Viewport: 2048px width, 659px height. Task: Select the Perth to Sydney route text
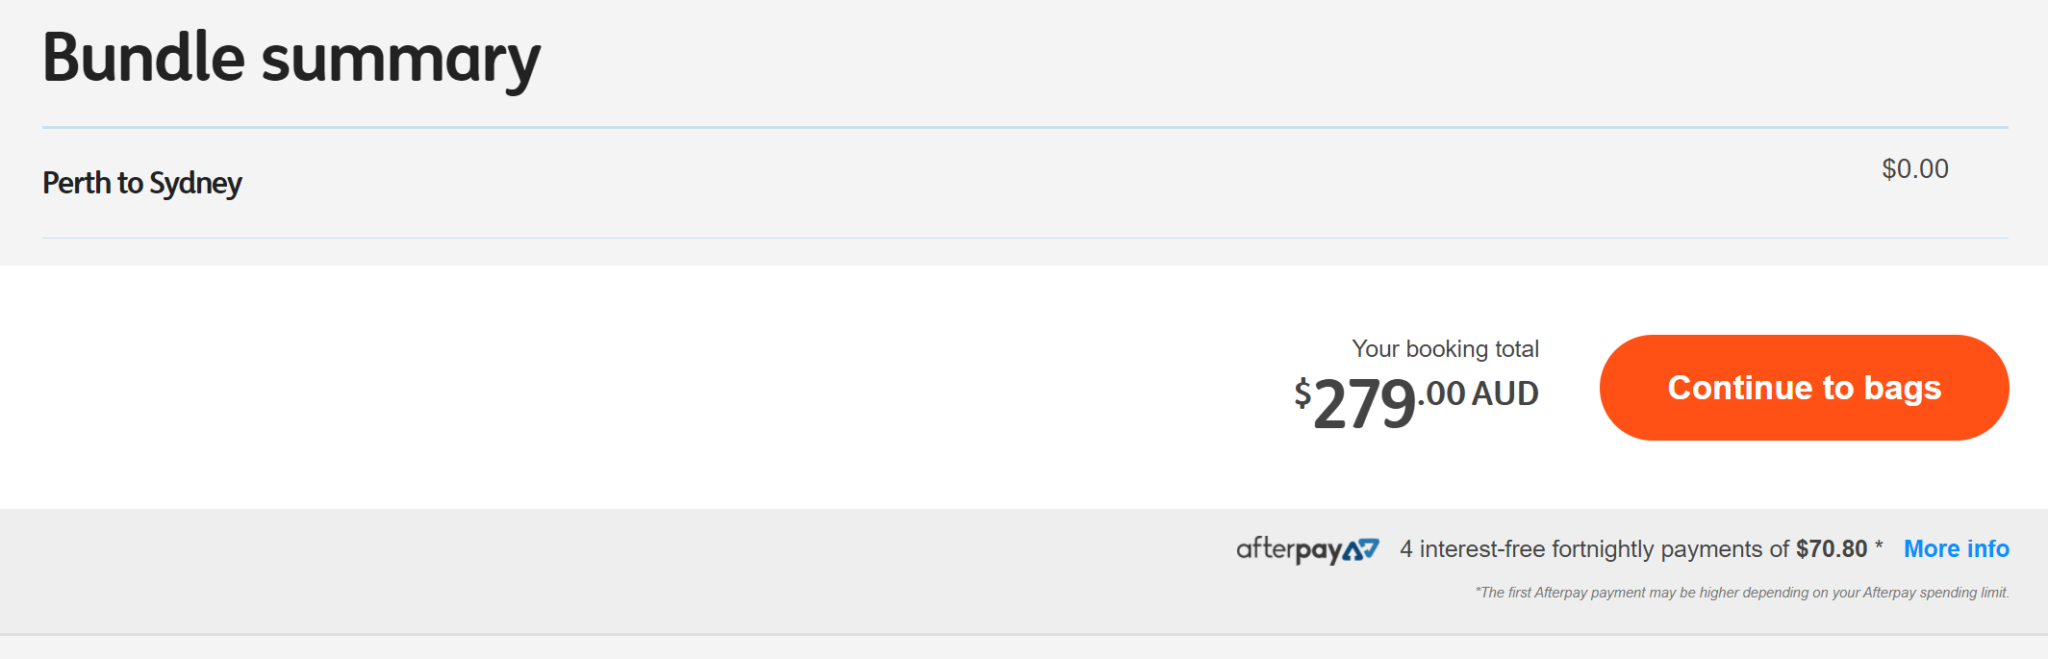coord(141,183)
